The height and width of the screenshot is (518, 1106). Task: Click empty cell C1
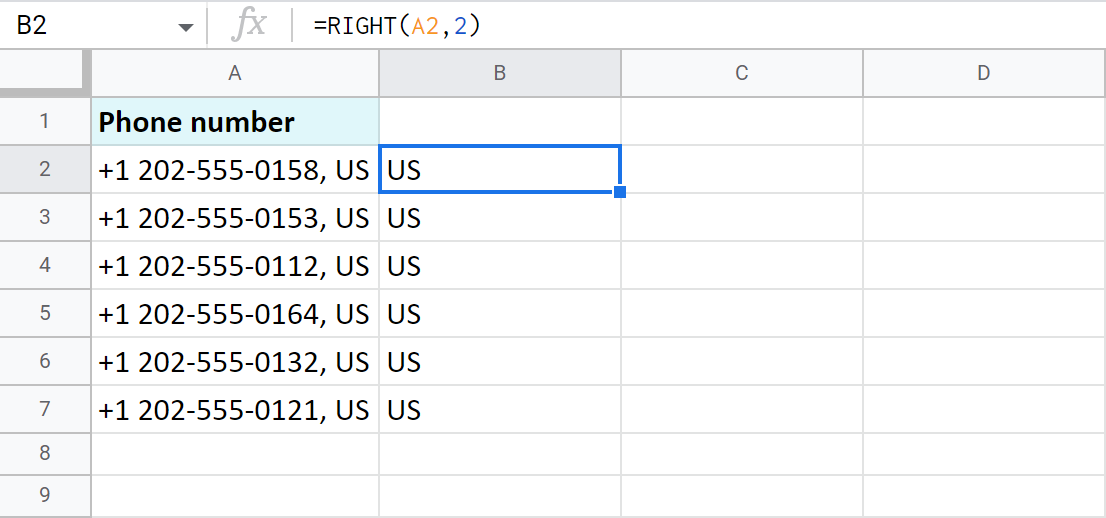click(x=742, y=122)
